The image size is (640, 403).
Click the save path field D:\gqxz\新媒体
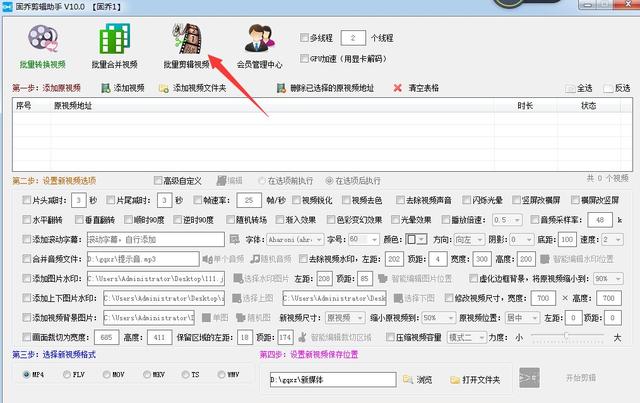(332, 380)
